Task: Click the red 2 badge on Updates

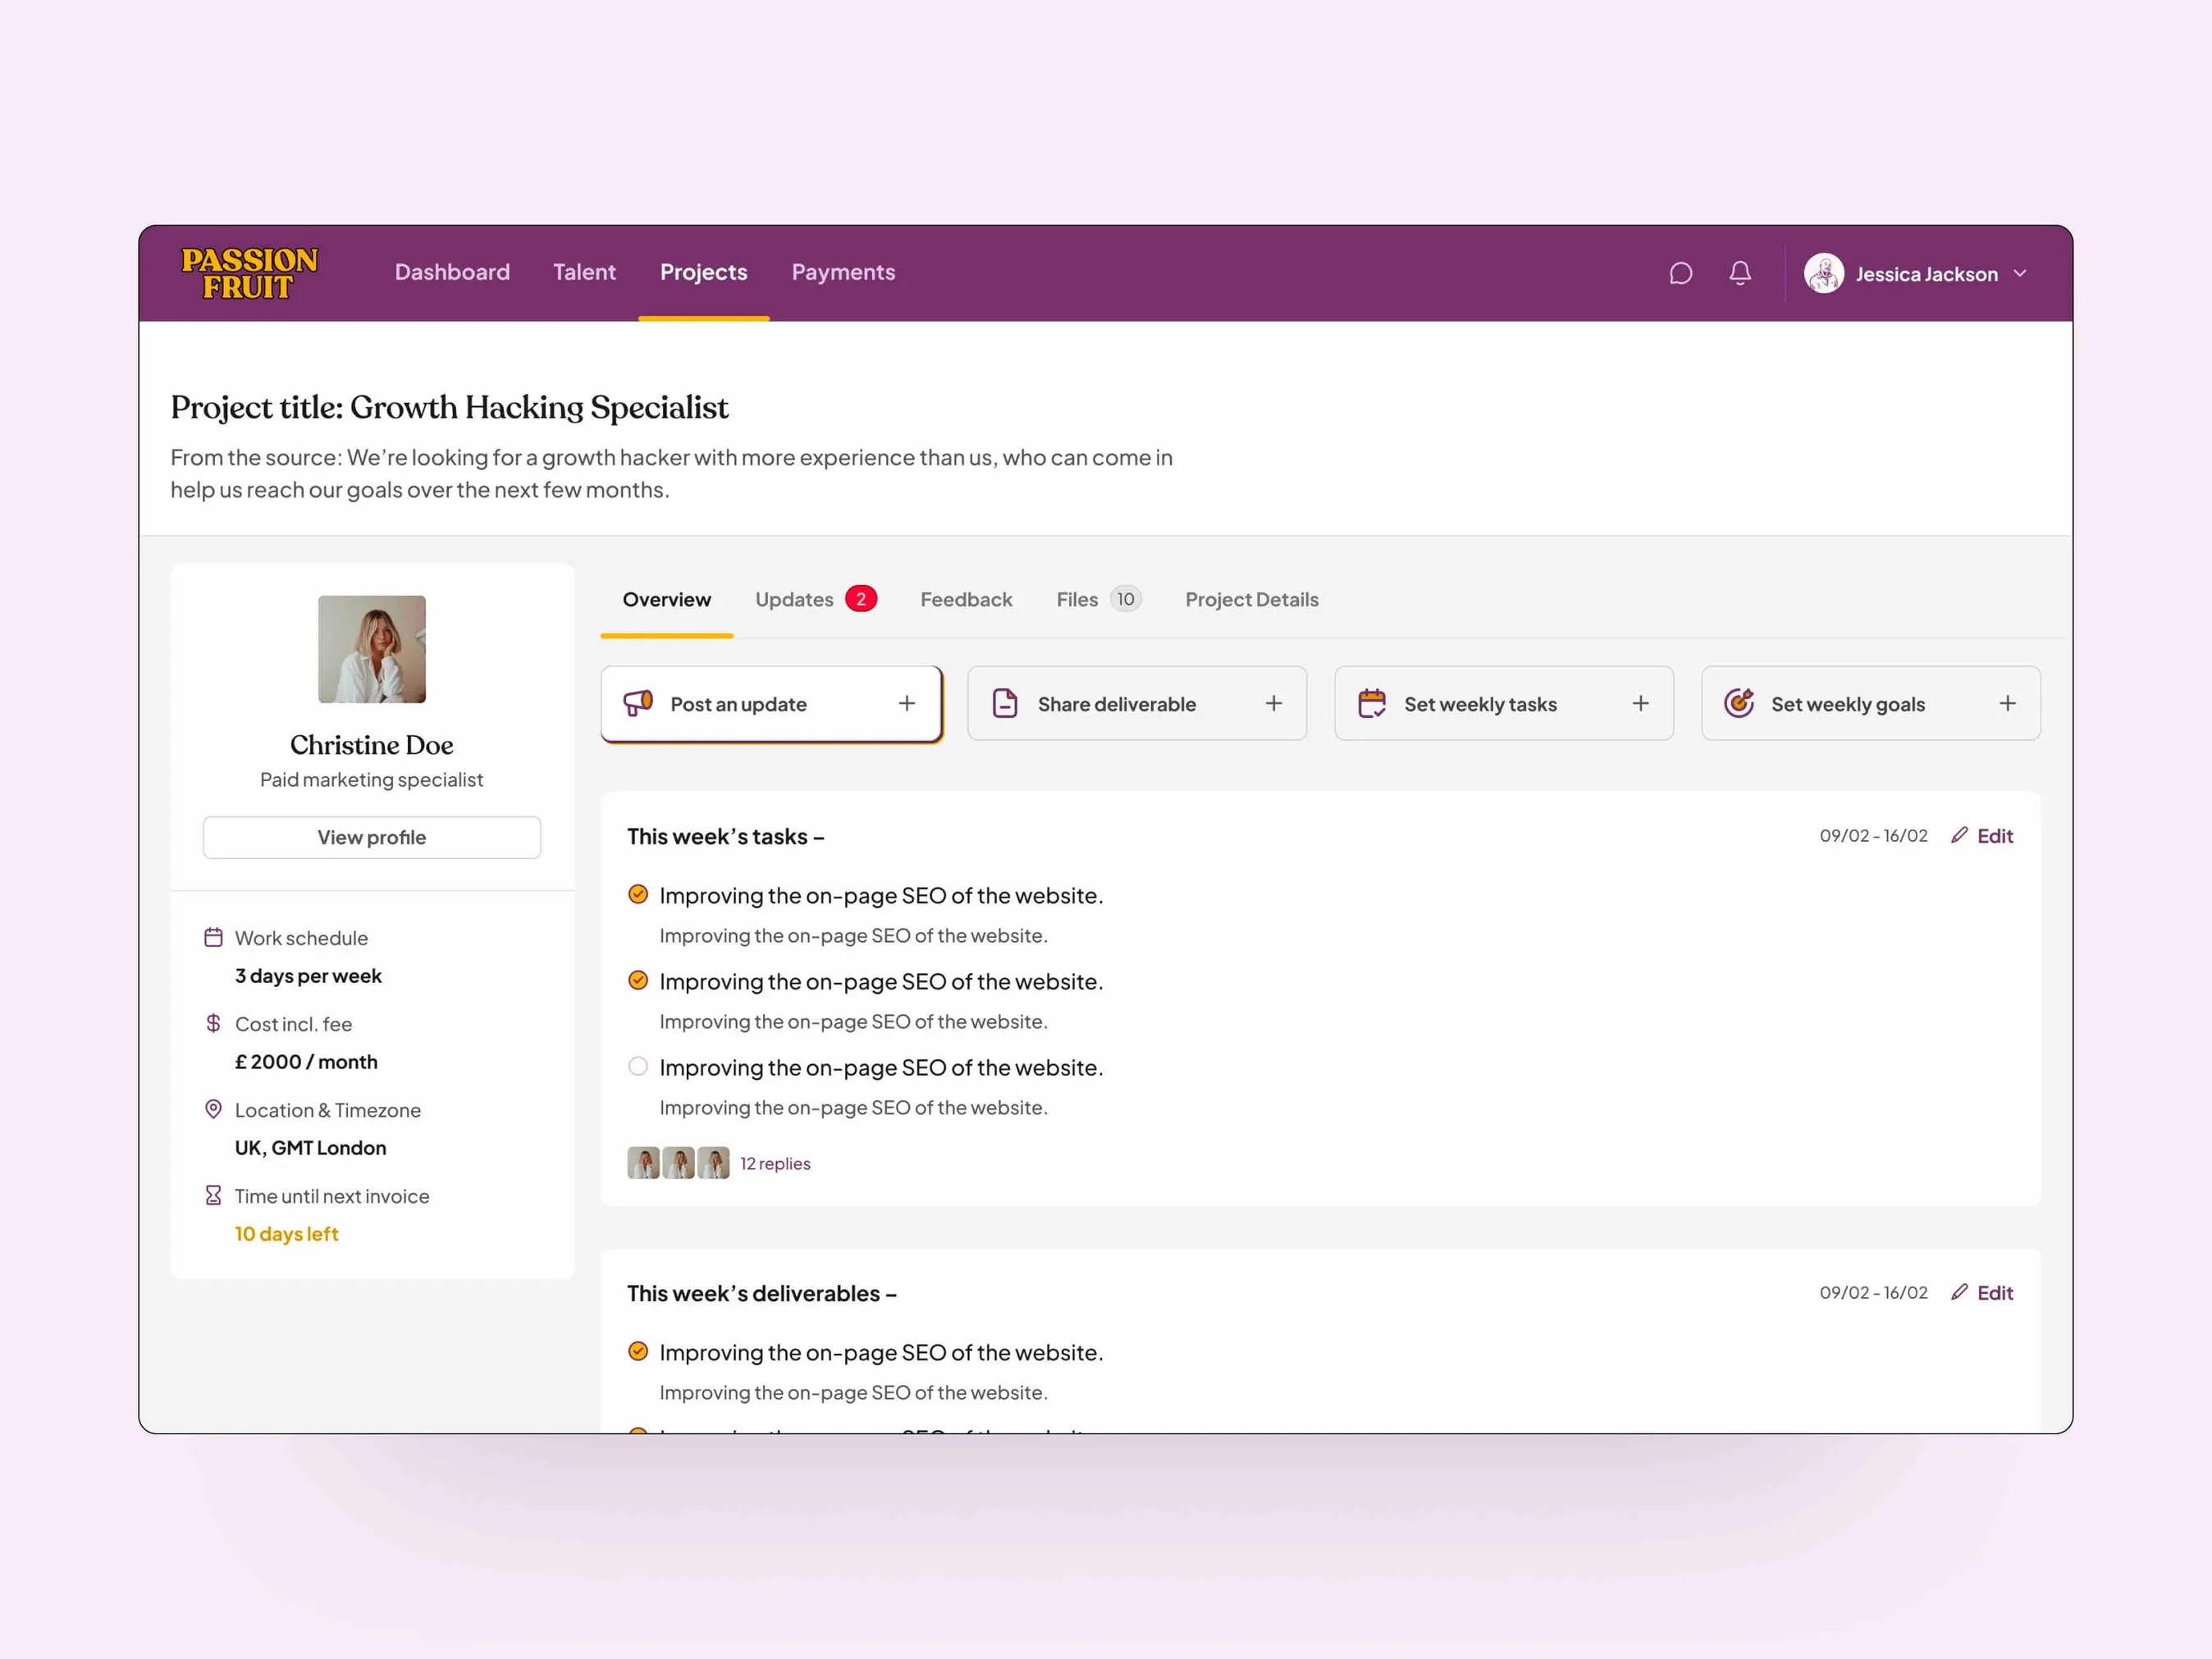Action: pyautogui.click(x=861, y=599)
